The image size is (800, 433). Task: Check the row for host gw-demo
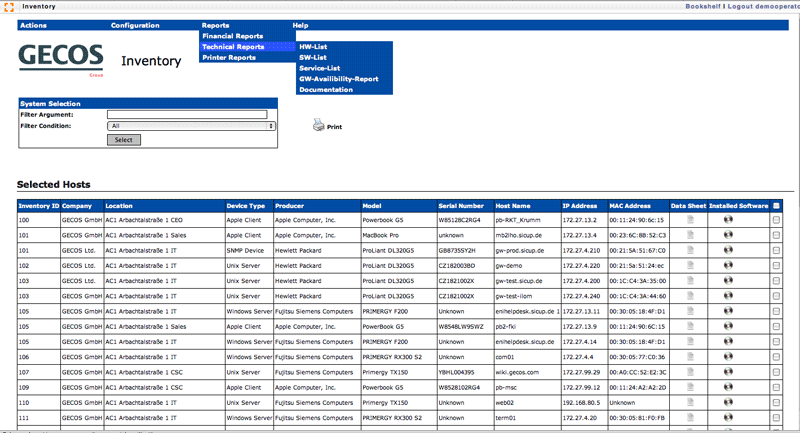(x=776, y=266)
